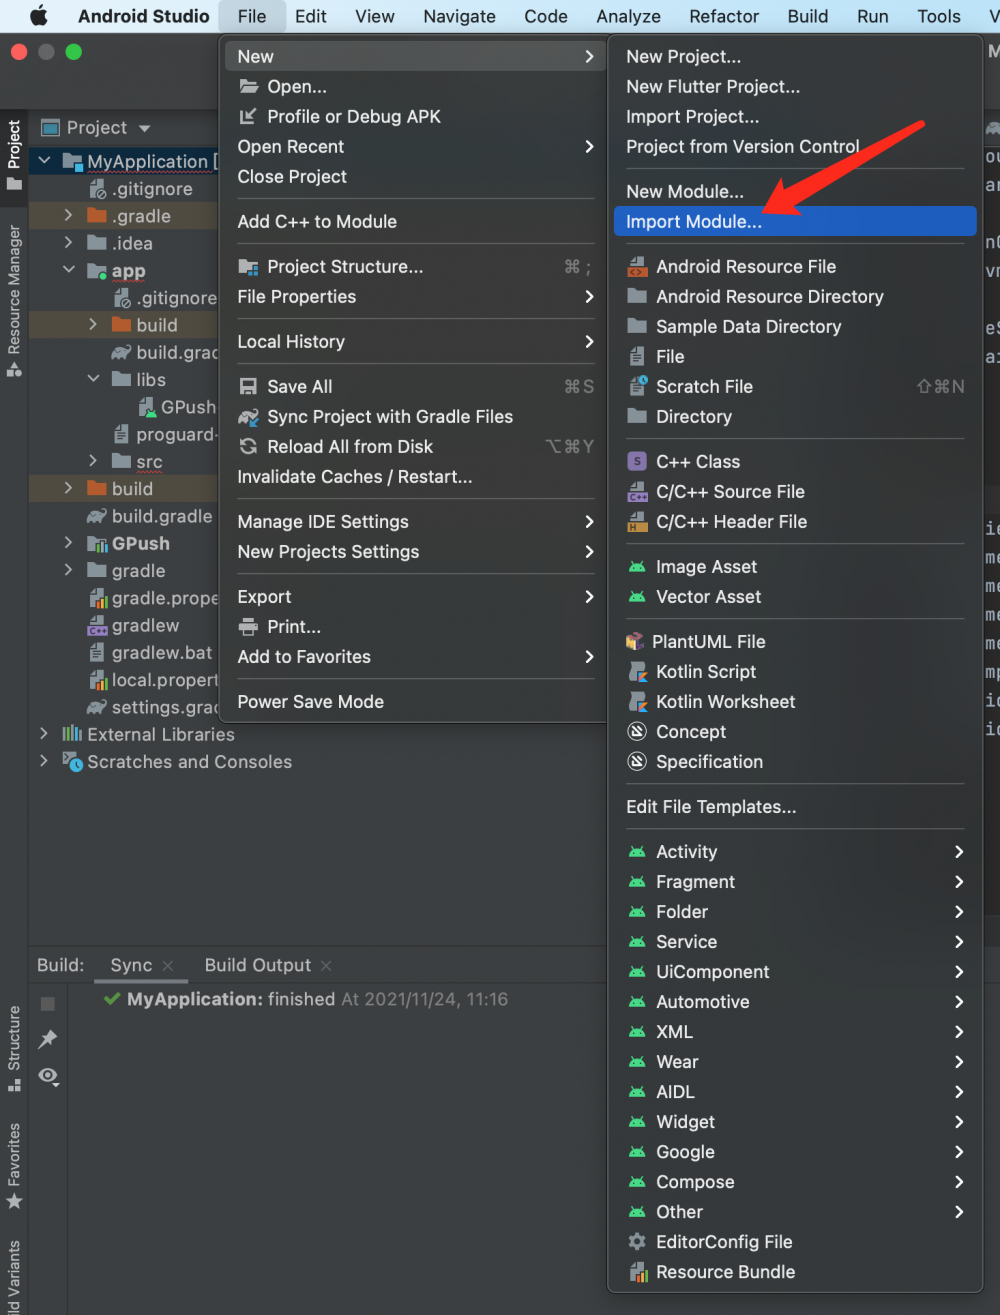Toggle the eye view icon in Build panel

pyautogui.click(x=48, y=1076)
